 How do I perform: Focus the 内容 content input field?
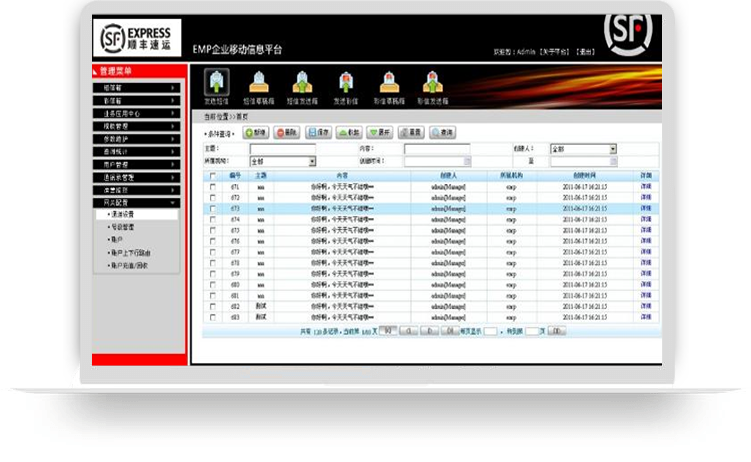click(437, 149)
